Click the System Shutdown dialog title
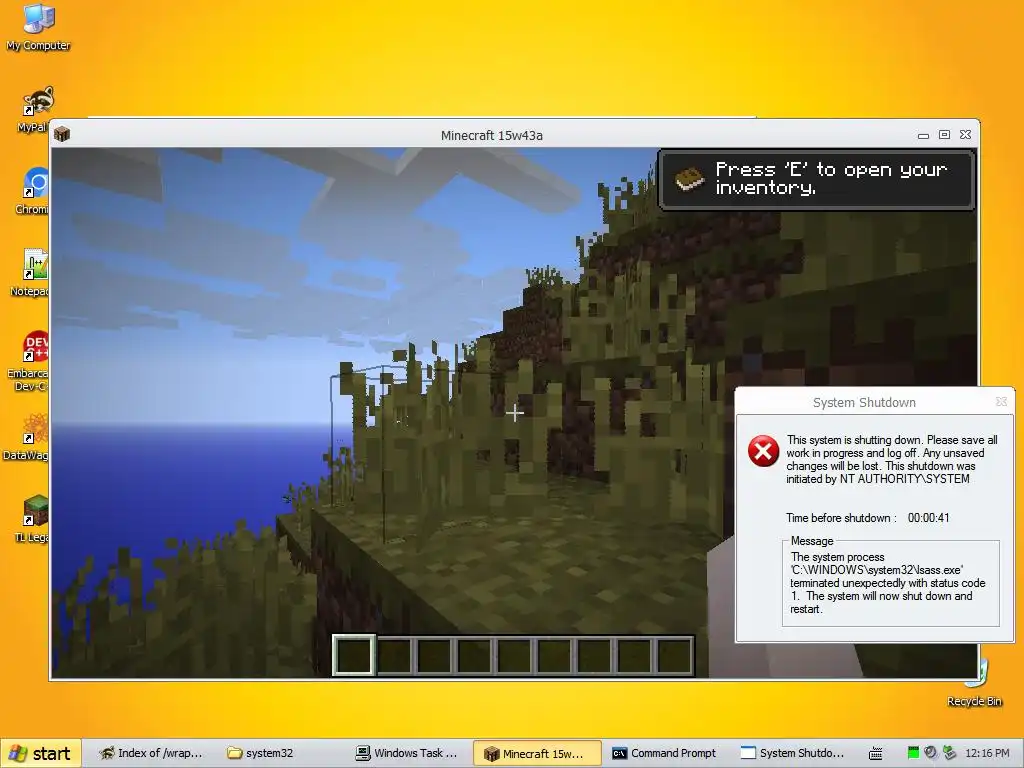The height and width of the screenshot is (768, 1024). (x=864, y=402)
